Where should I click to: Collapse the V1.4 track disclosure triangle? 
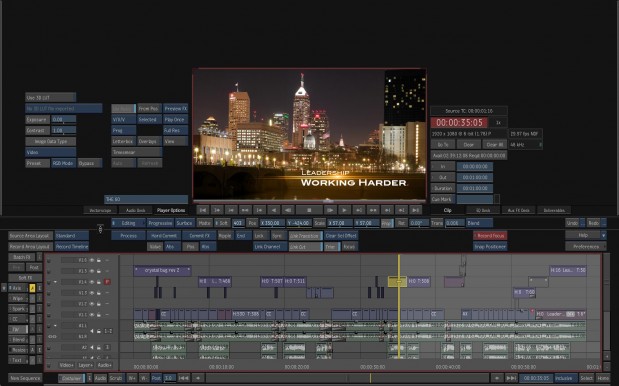click(x=55, y=282)
